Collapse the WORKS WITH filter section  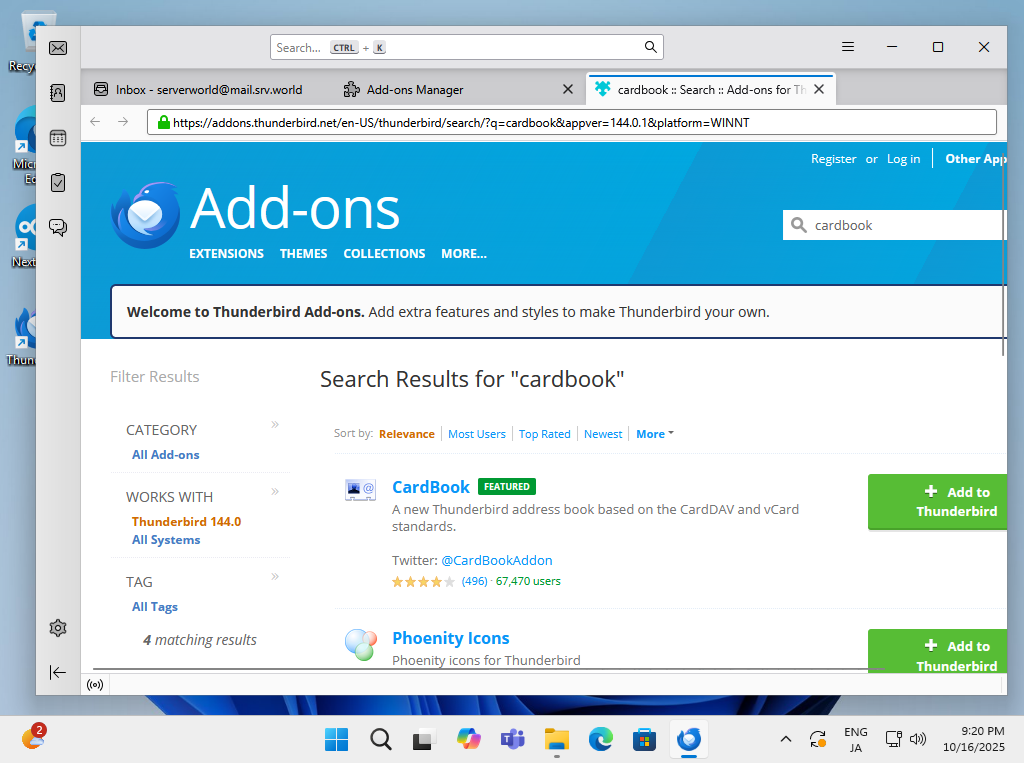[x=275, y=492]
